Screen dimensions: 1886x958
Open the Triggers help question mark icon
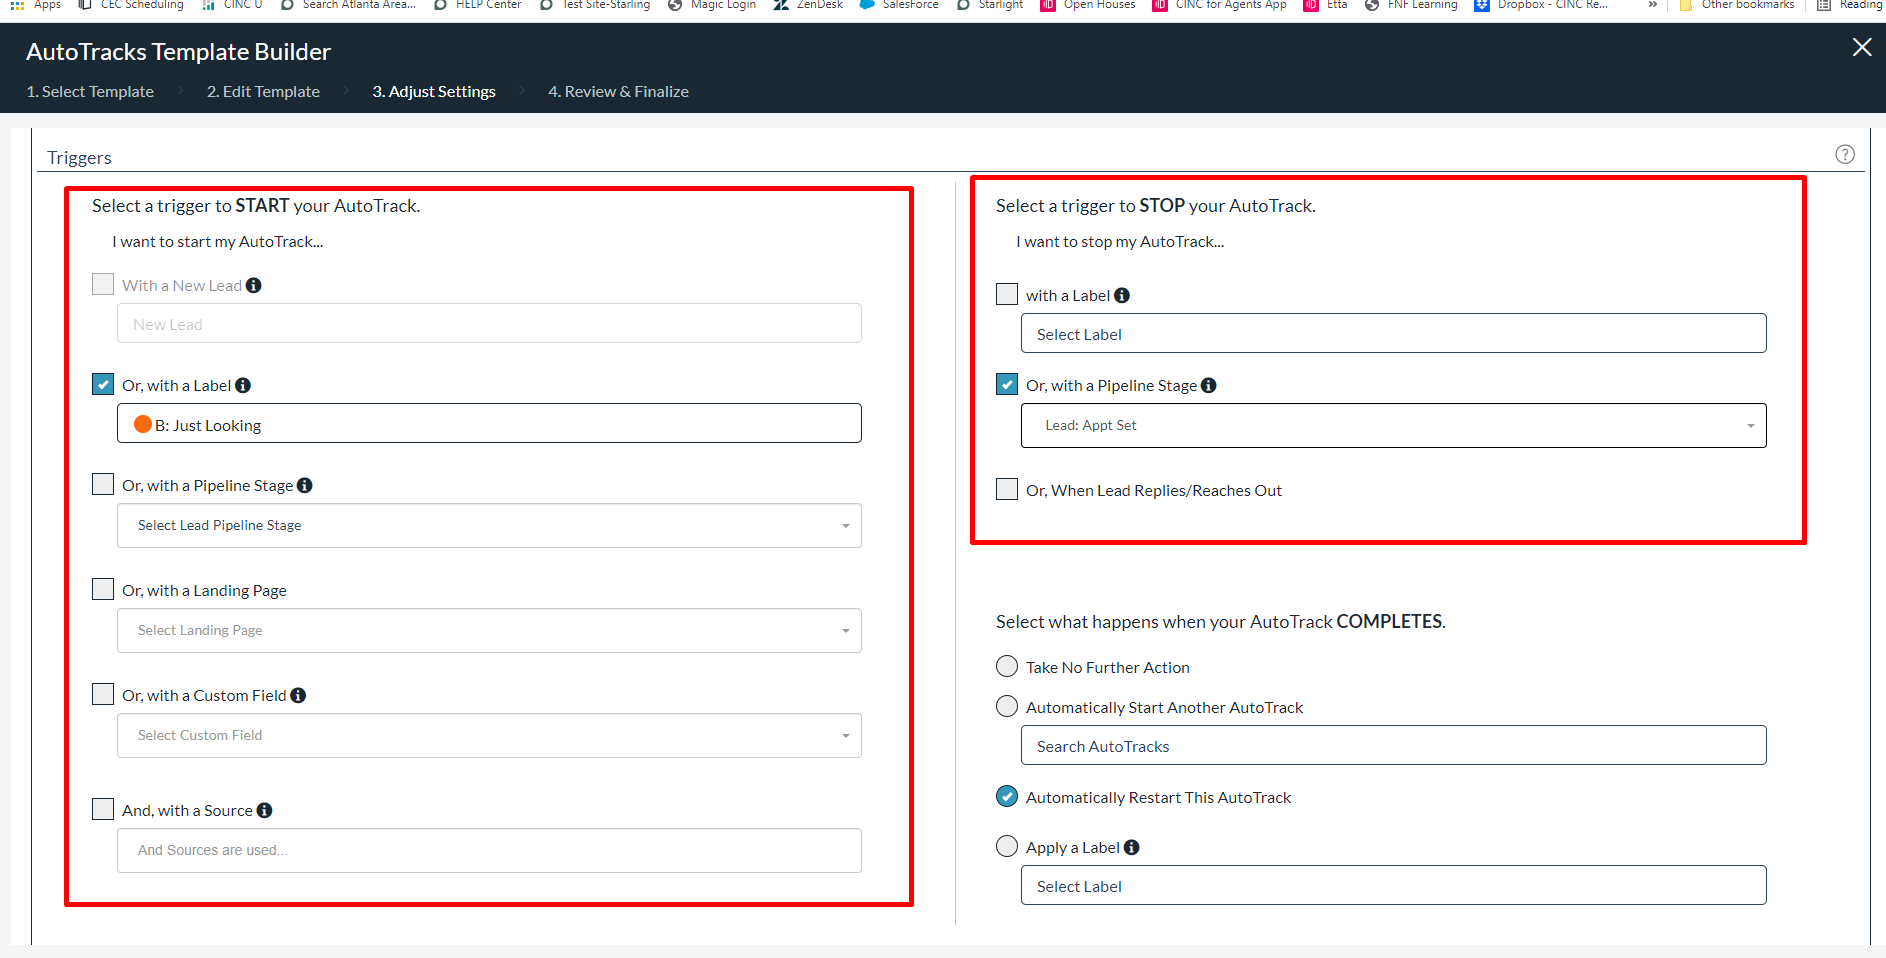1845,154
